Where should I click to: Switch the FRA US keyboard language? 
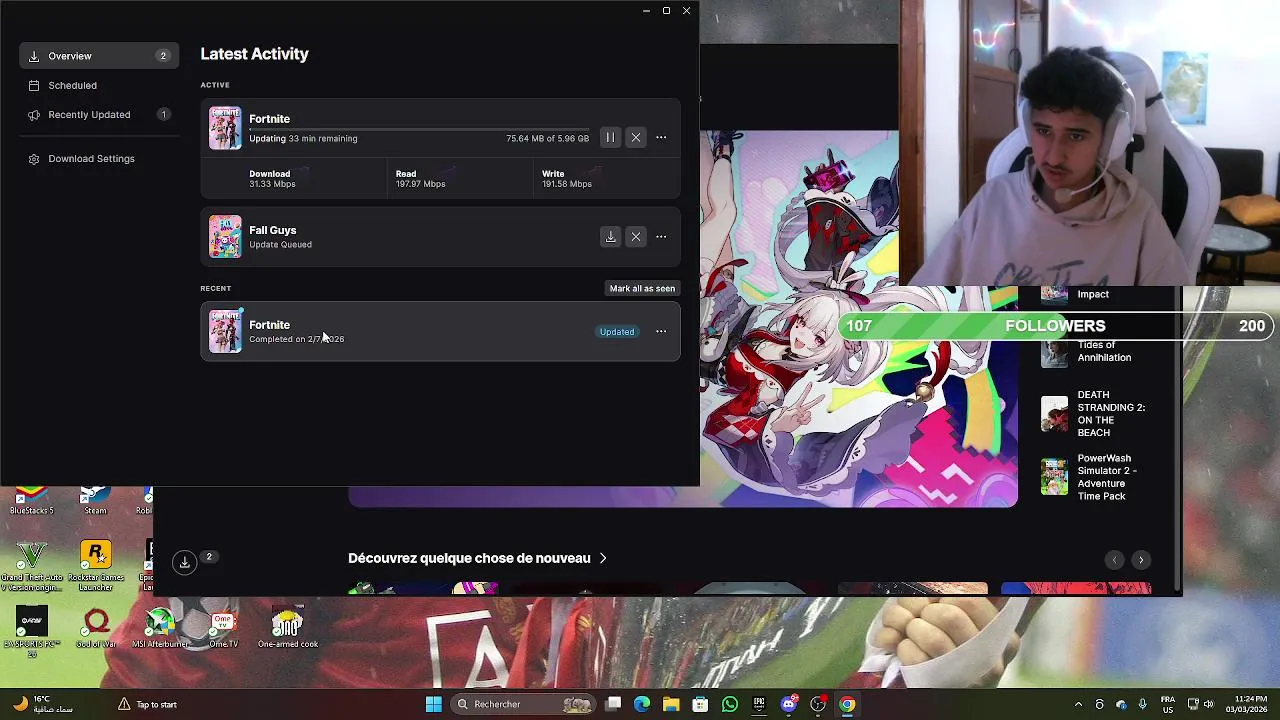coord(1168,704)
